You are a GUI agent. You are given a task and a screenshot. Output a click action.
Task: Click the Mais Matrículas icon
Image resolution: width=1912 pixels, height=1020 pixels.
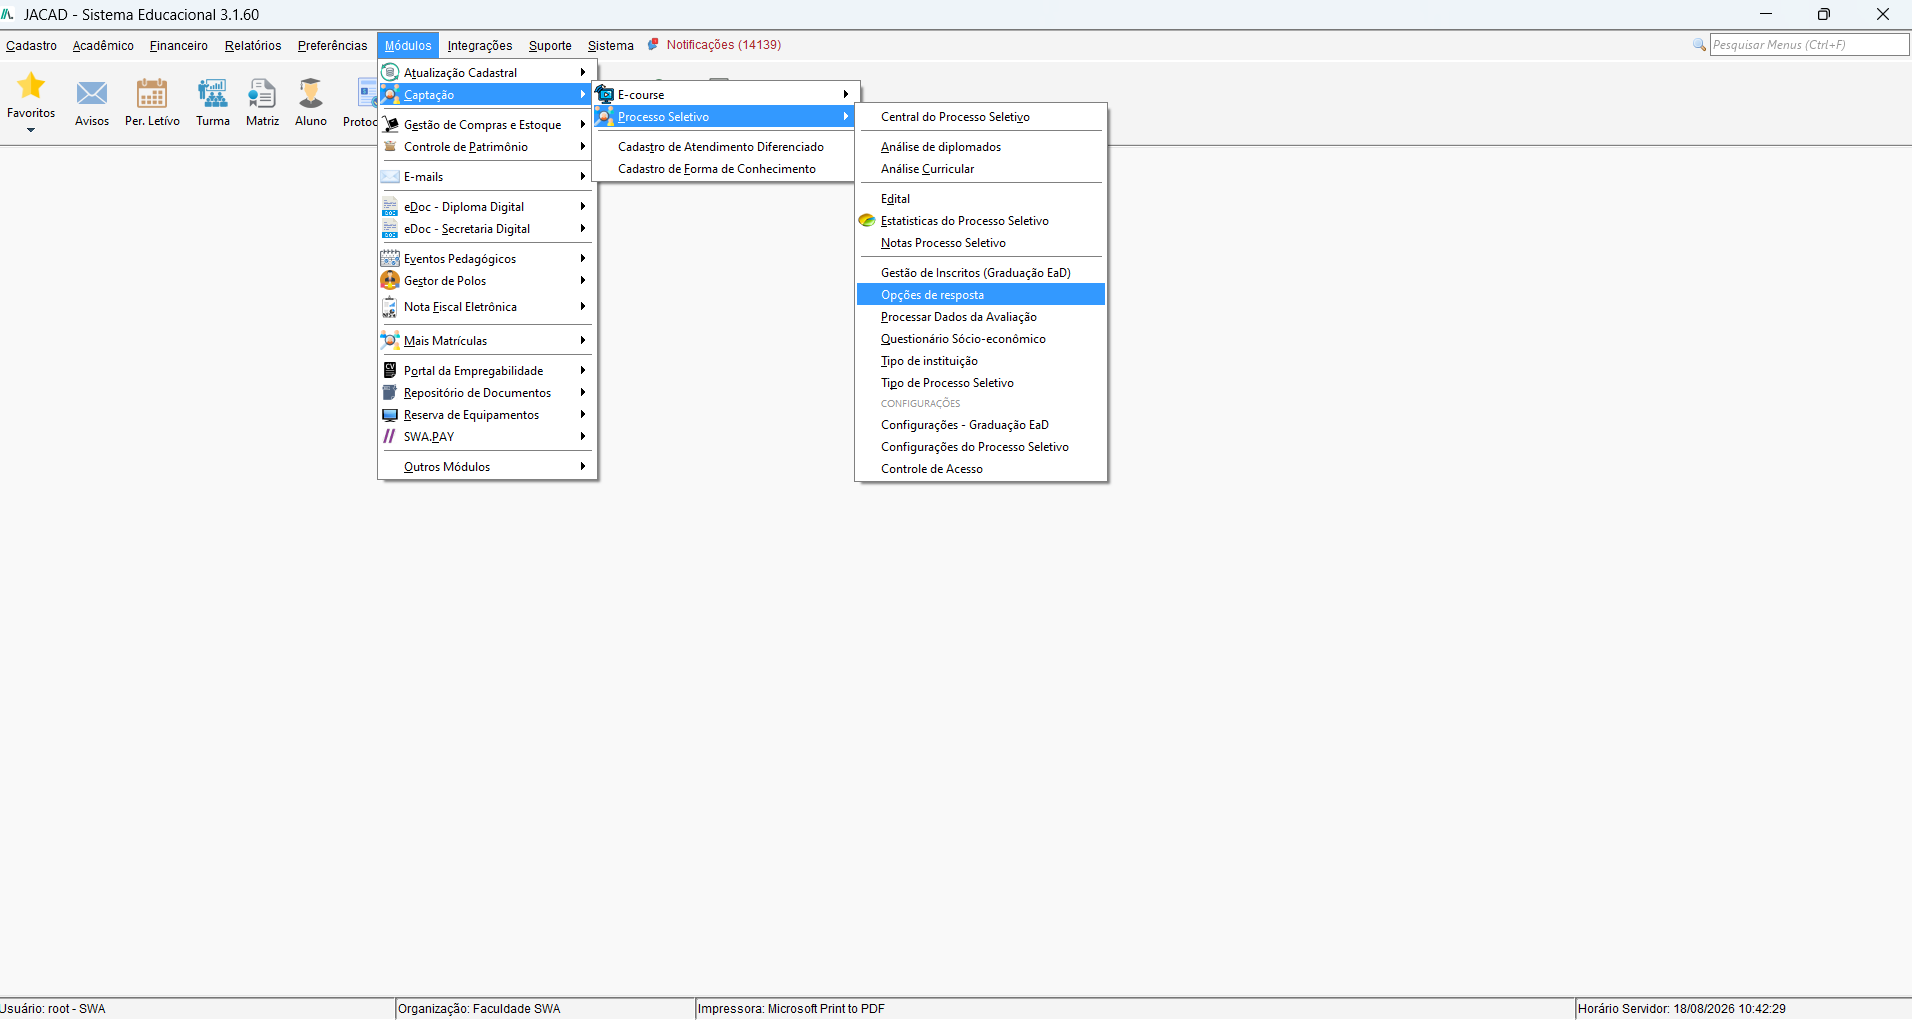[x=390, y=340]
